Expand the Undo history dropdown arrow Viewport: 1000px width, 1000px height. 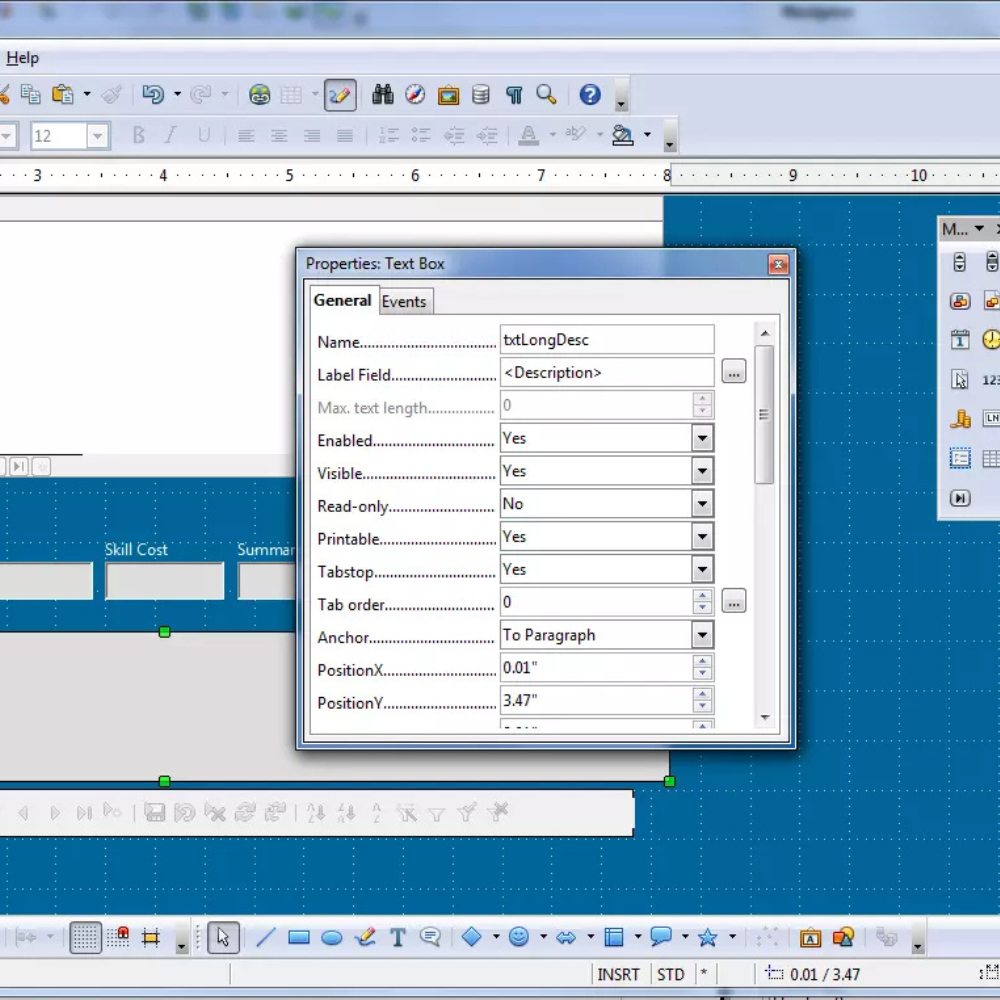[x=177, y=94]
